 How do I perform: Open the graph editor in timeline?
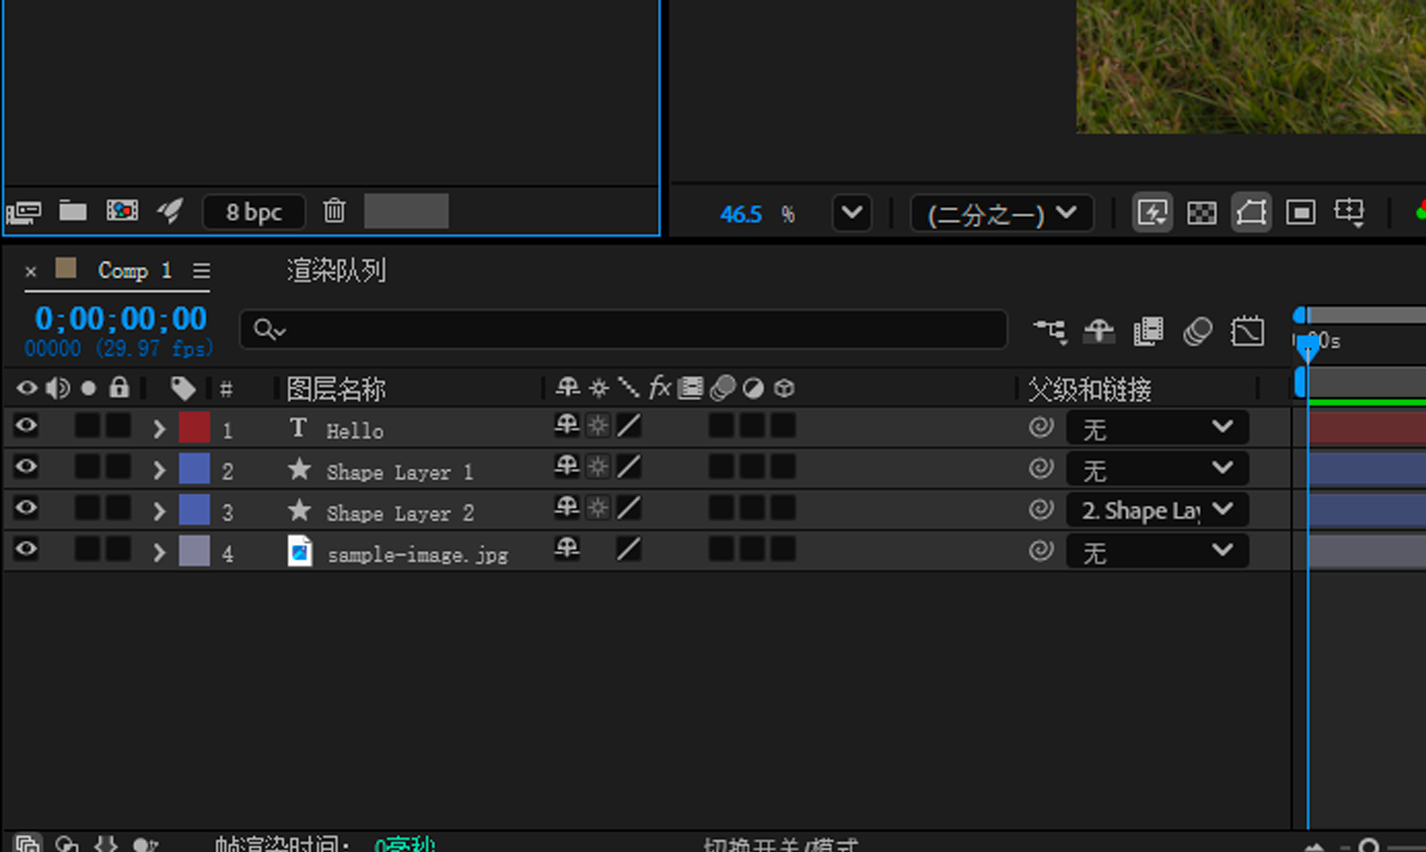coord(1247,331)
